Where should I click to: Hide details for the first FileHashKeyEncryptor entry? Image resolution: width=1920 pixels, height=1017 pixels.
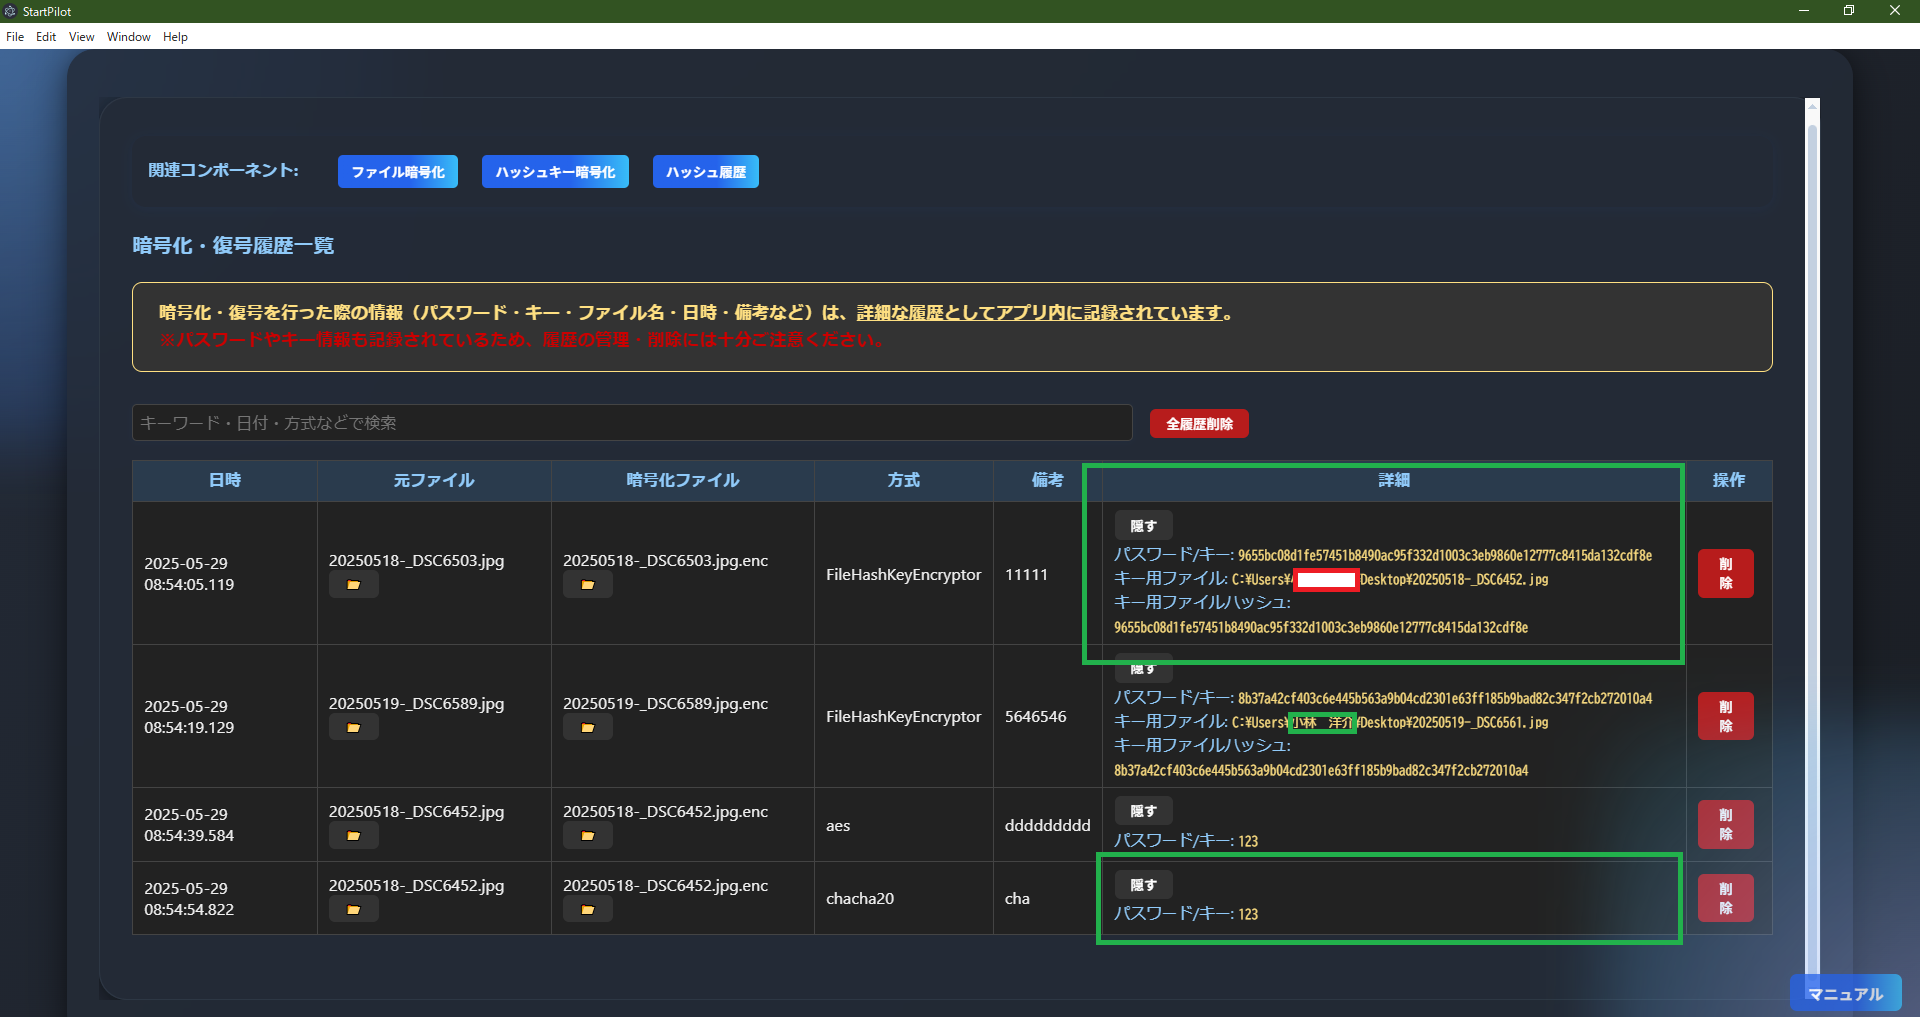coord(1142,524)
